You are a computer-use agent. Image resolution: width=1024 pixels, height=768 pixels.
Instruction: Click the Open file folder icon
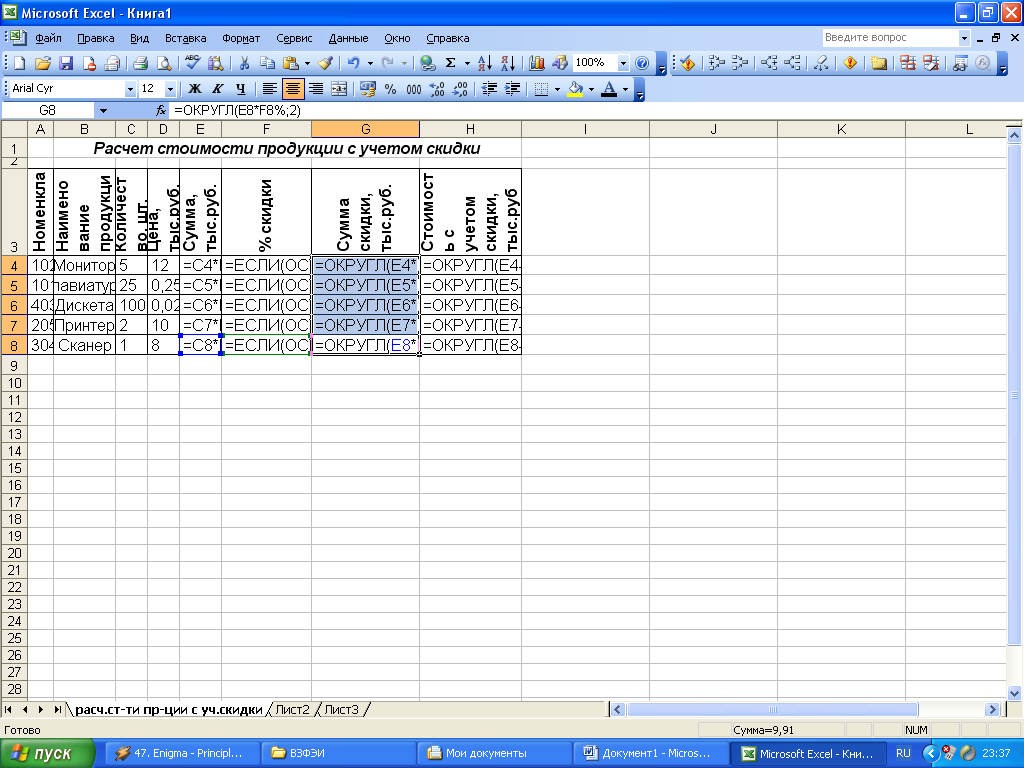[42, 63]
